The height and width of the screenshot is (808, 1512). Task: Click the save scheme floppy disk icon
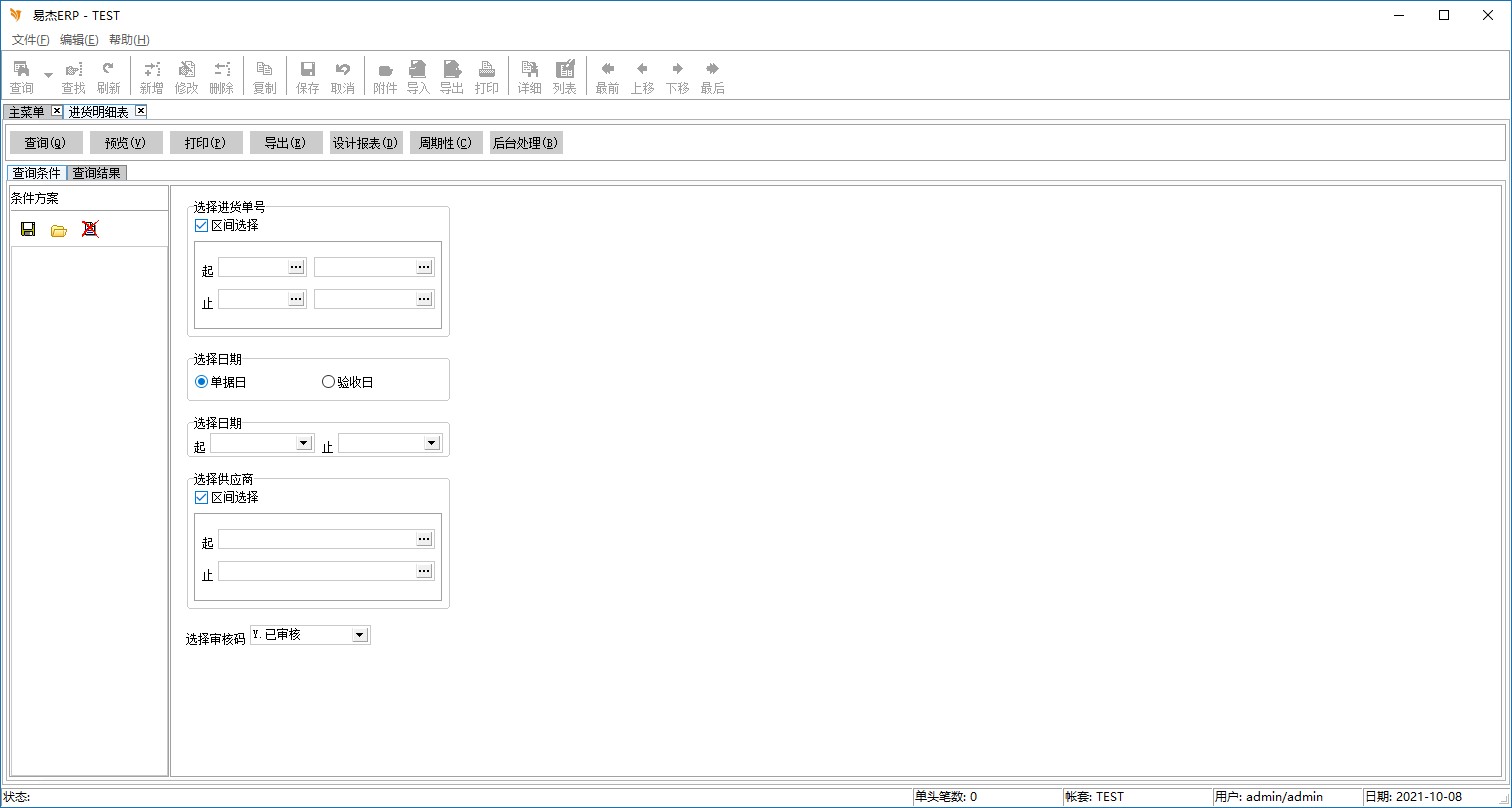tap(28, 229)
